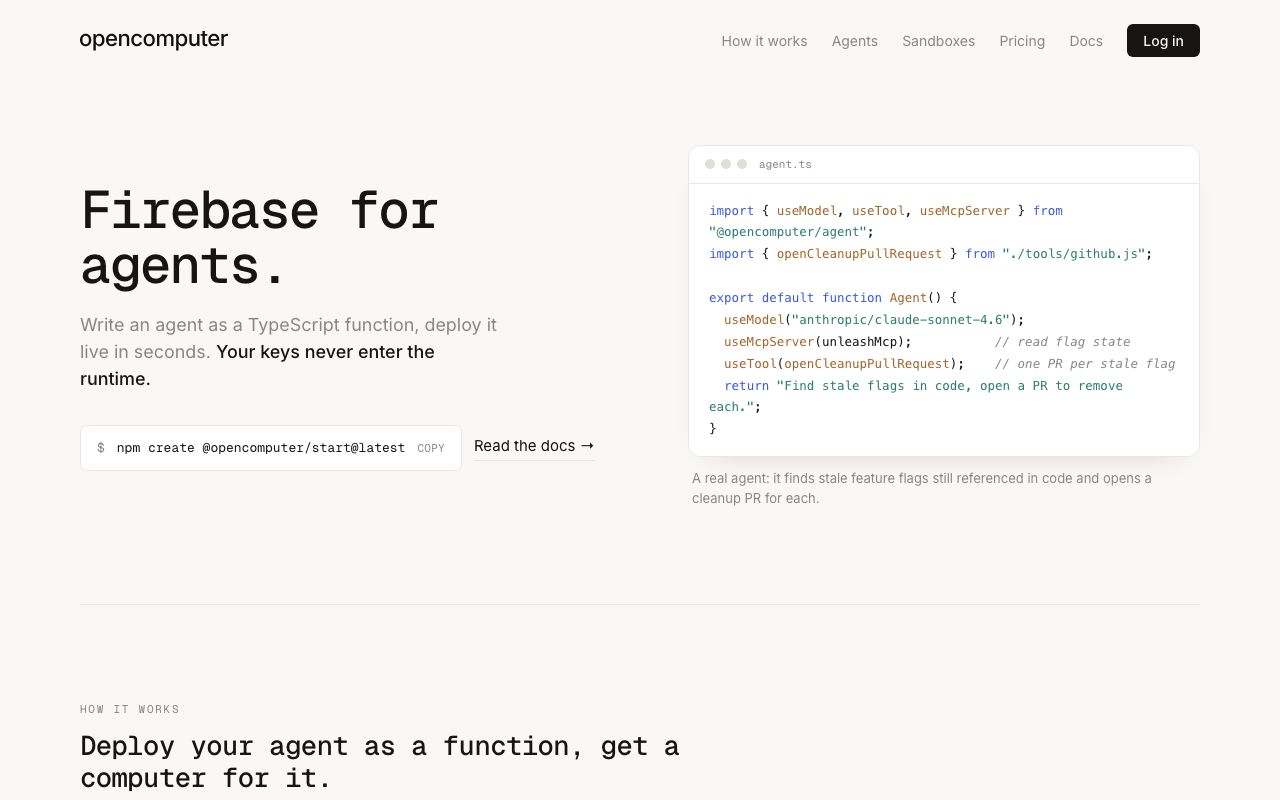This screenshot has height=800, width=1280.
Task: Open Docs in the navigation bar
Action: click(1086, 41)
